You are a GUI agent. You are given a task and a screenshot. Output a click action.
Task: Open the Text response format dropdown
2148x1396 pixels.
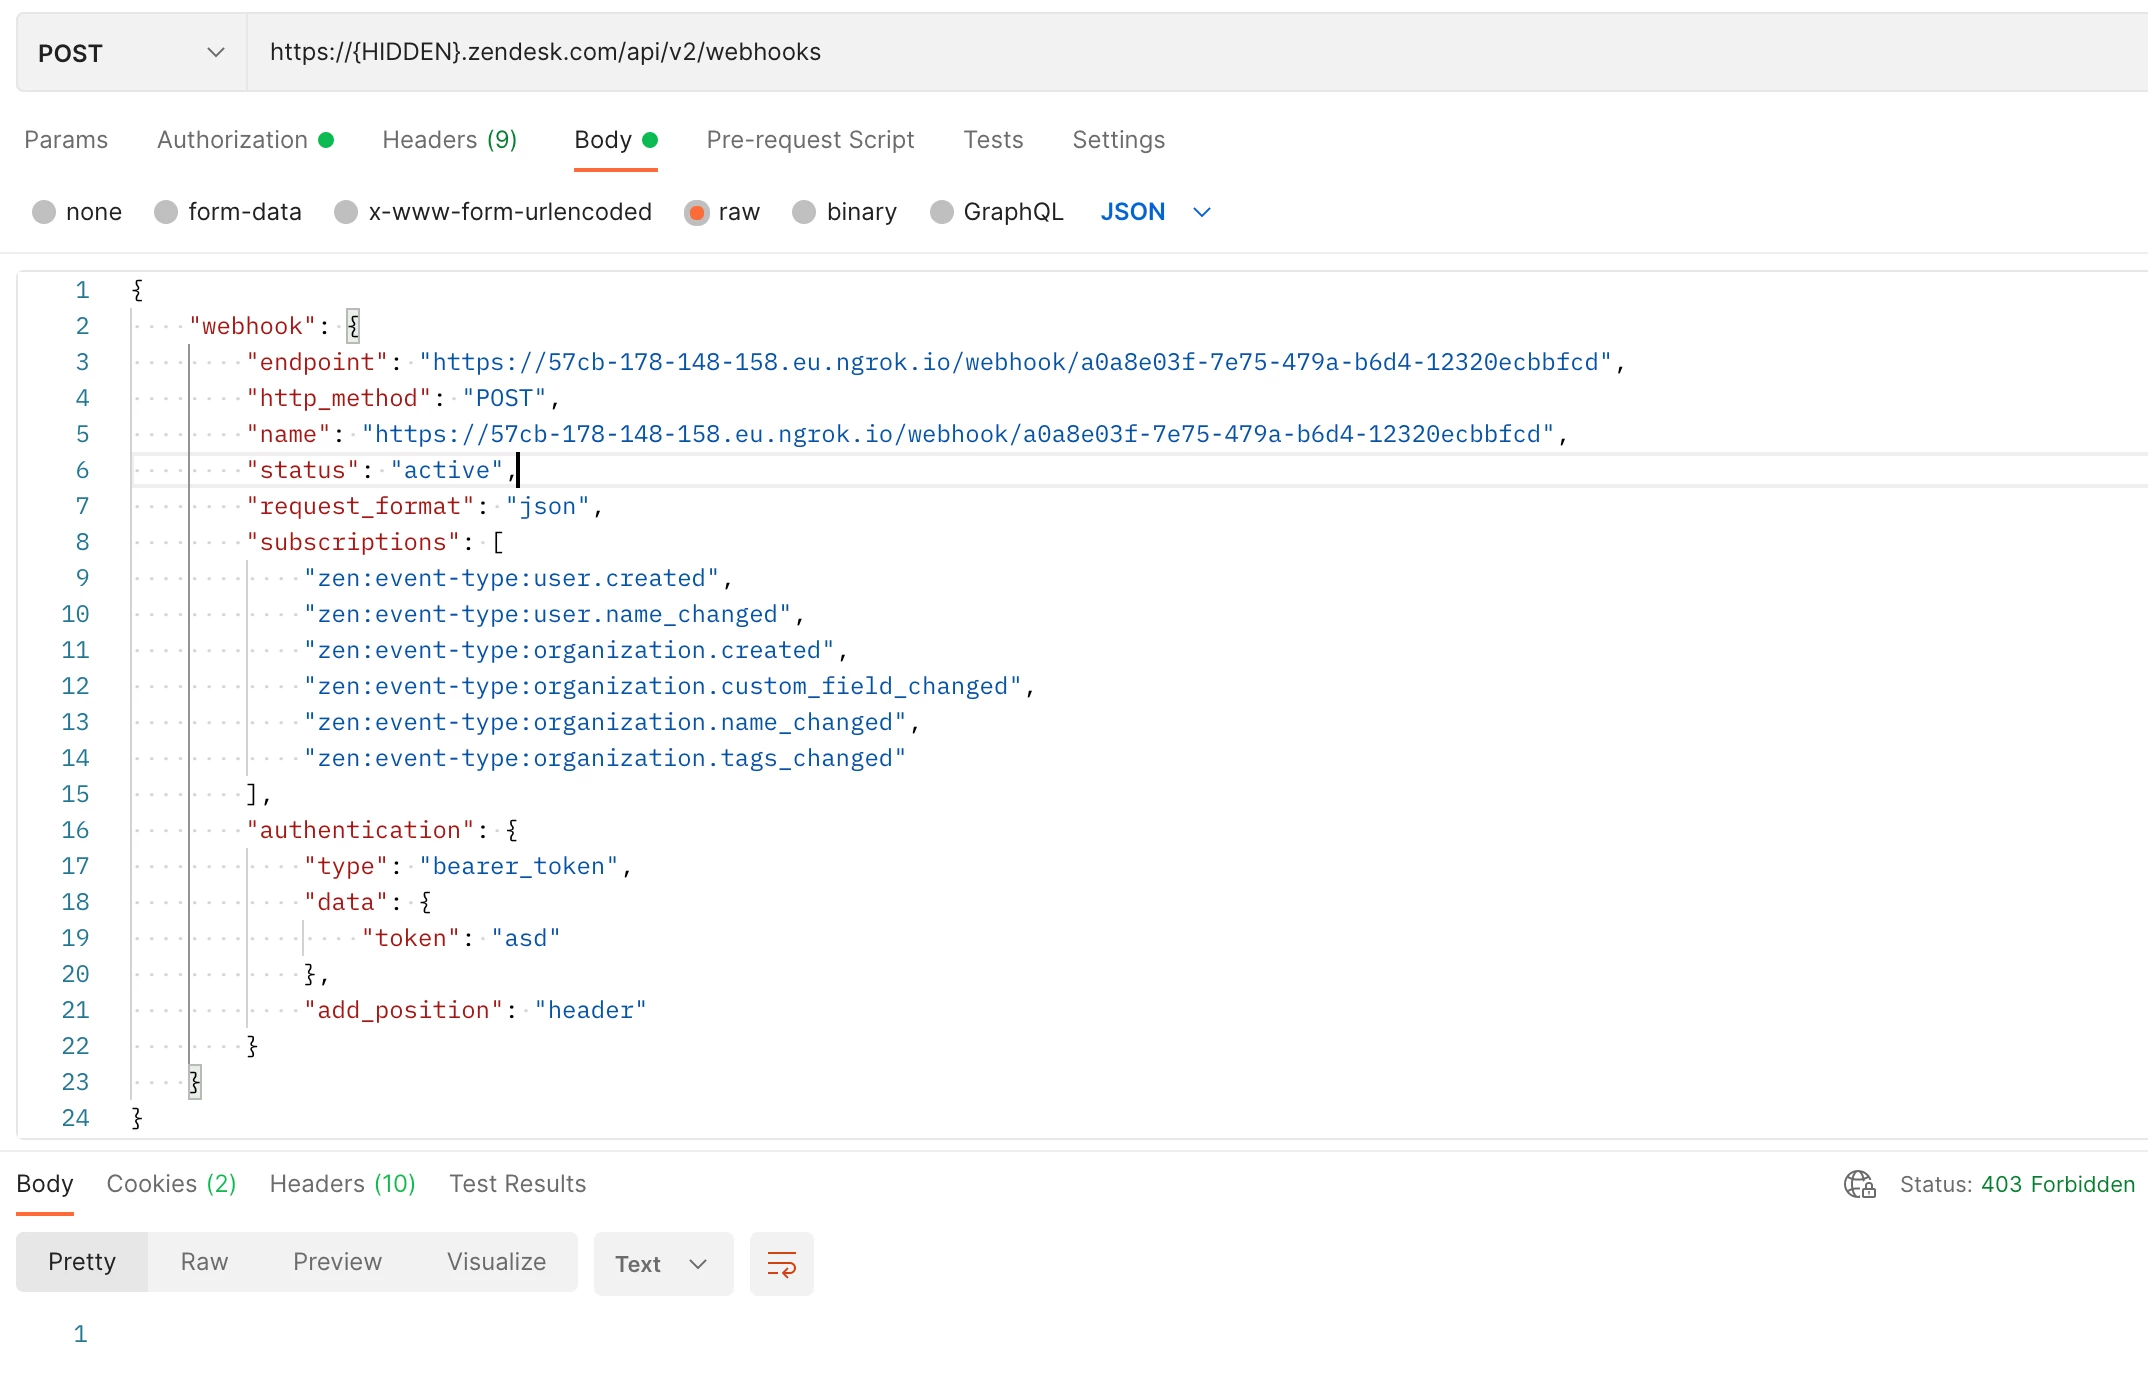662,1264
